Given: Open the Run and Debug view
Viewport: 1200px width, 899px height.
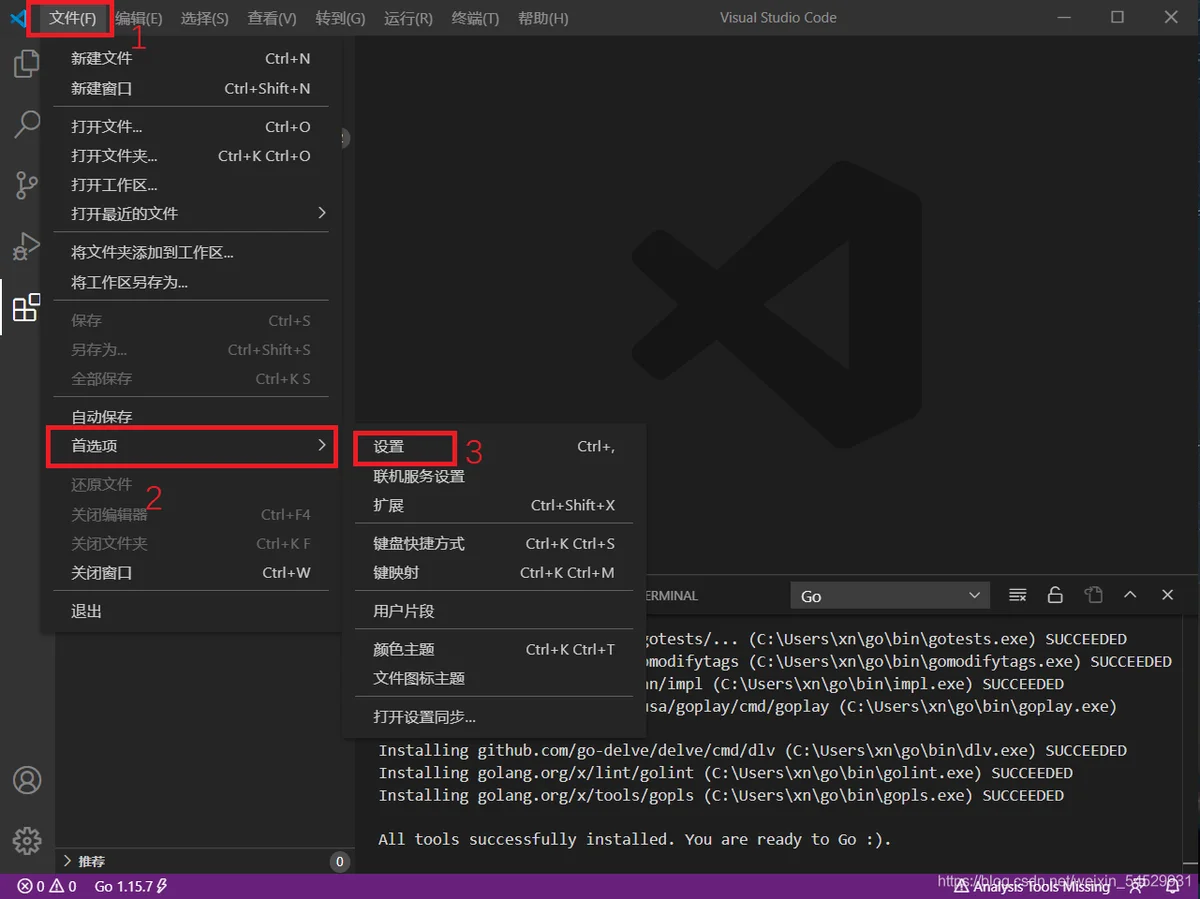Looking at the screenshot, I should [26, 246].
